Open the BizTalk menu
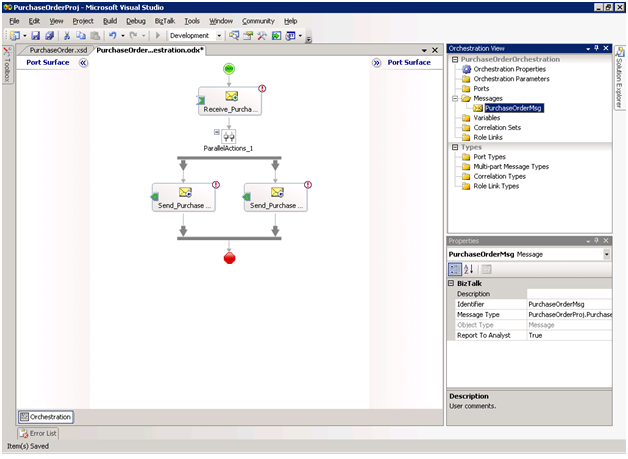Screen dimensions: 628x459 click(x=165, y=21)
